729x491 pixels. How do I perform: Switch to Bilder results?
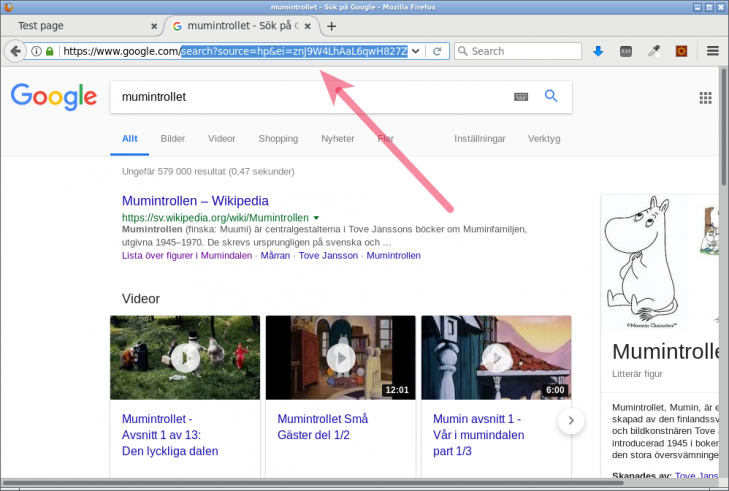[x=172, y=139]
